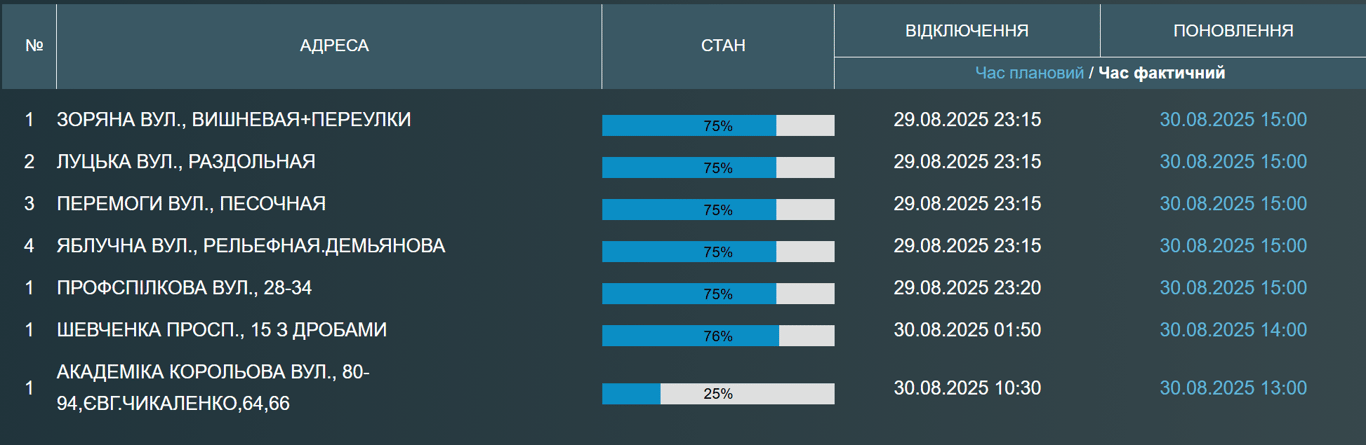Image resolution: width=1366 pixels, height=445 pixels.
Task: Click the 25% progress bar
Action: [718, 394]
